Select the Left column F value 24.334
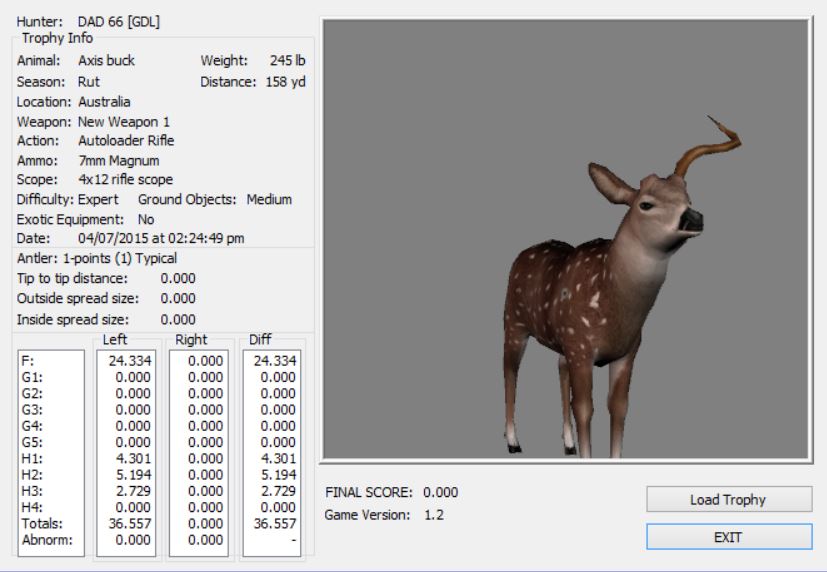Image resolution: width=827 pixels, height=572 pixels. [130, 361]
